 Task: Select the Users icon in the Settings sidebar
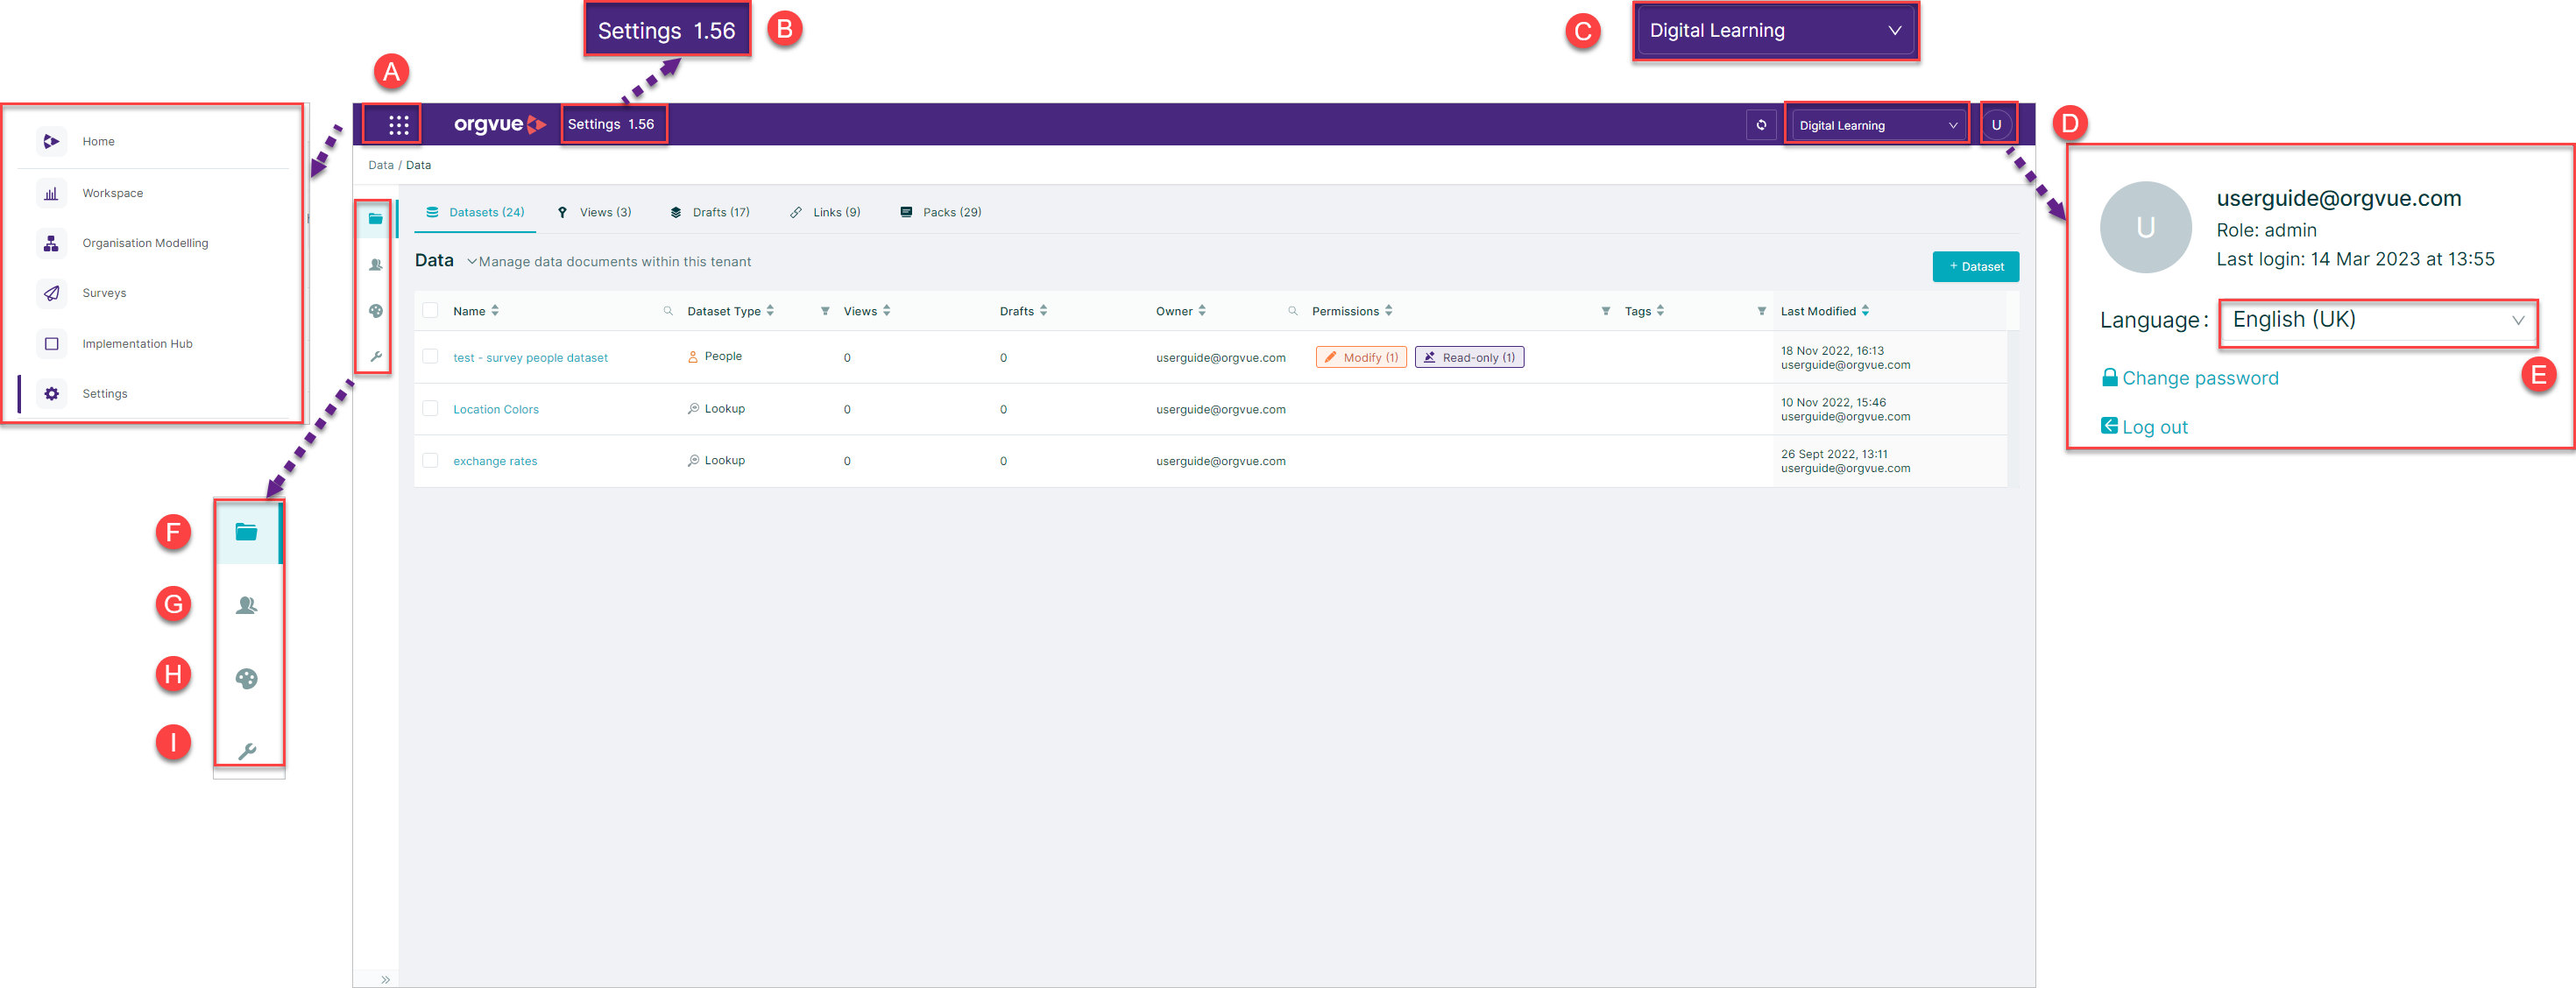coord(376,265)
